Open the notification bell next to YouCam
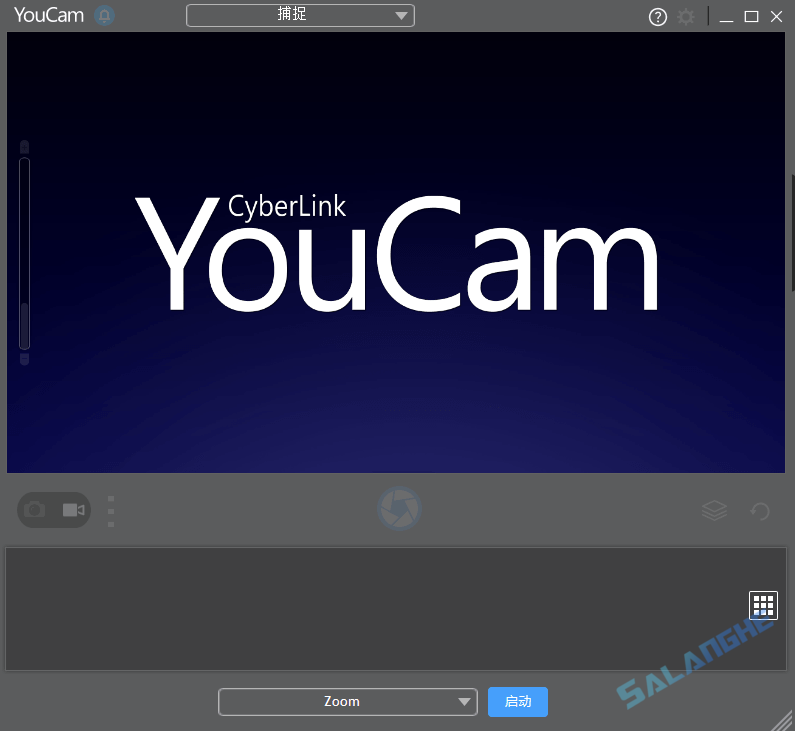Image resolution: width=795 pixels, height=731 pixels. click(x=104, y=16)
